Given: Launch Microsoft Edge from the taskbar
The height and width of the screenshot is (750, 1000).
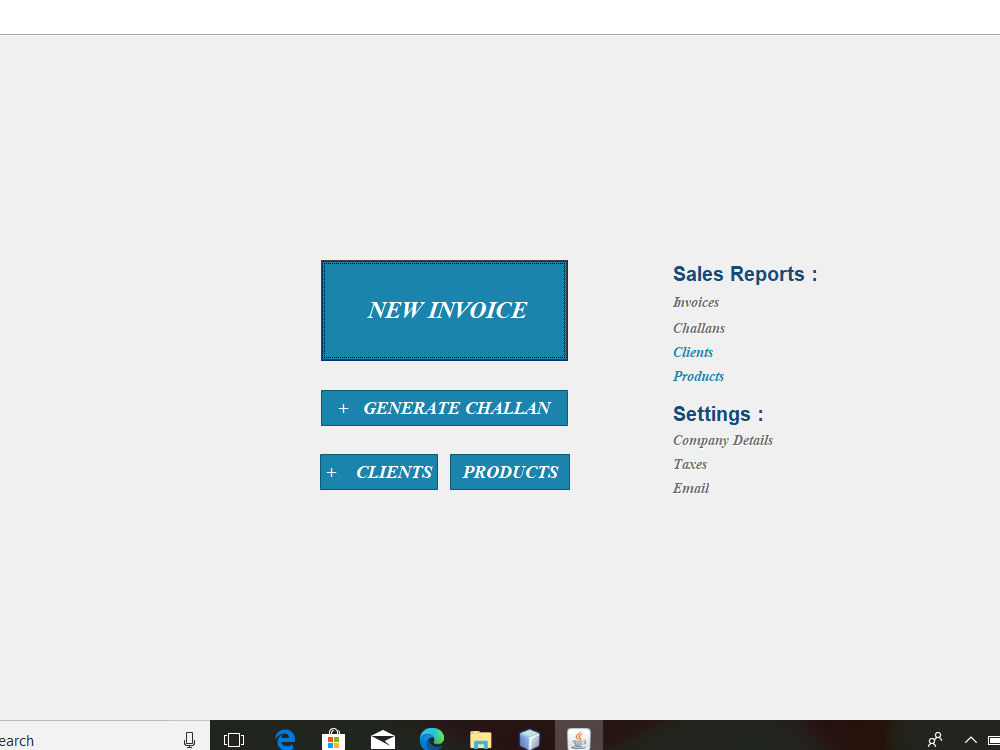Looking at the screenshot, I should [285, 739].
